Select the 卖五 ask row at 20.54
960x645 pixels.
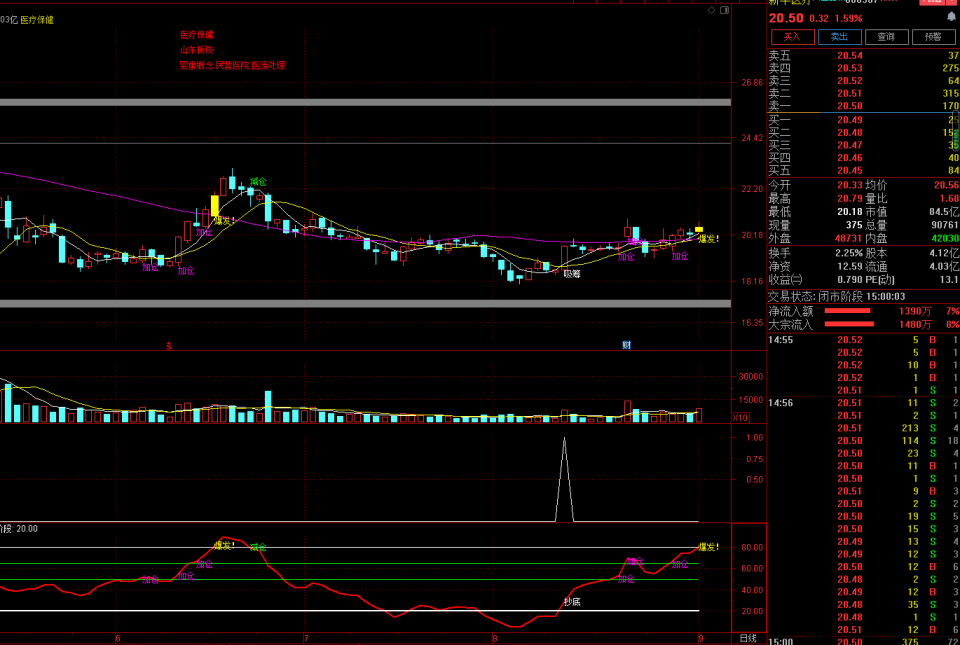pyautogui.click(x=863, y=56)
